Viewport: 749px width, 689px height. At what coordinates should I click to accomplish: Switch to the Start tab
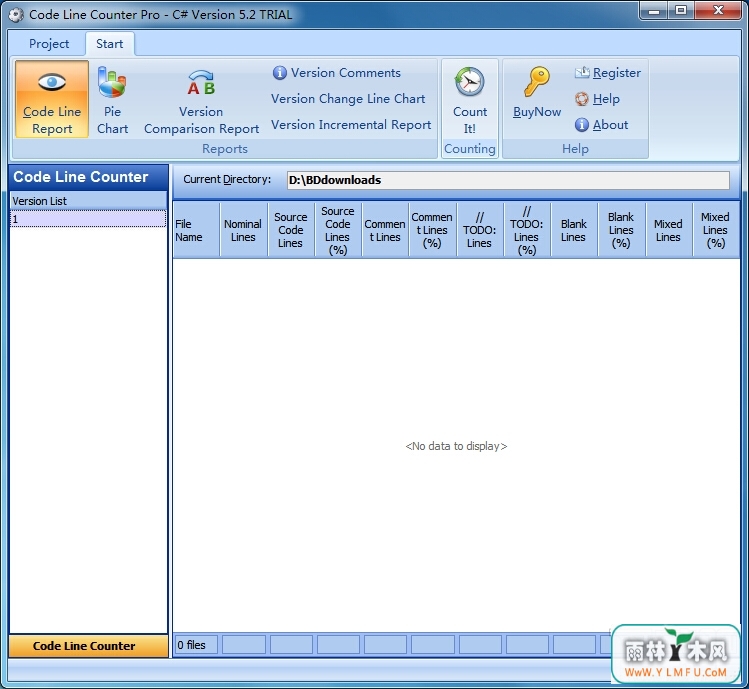click(x=109, y=43)
